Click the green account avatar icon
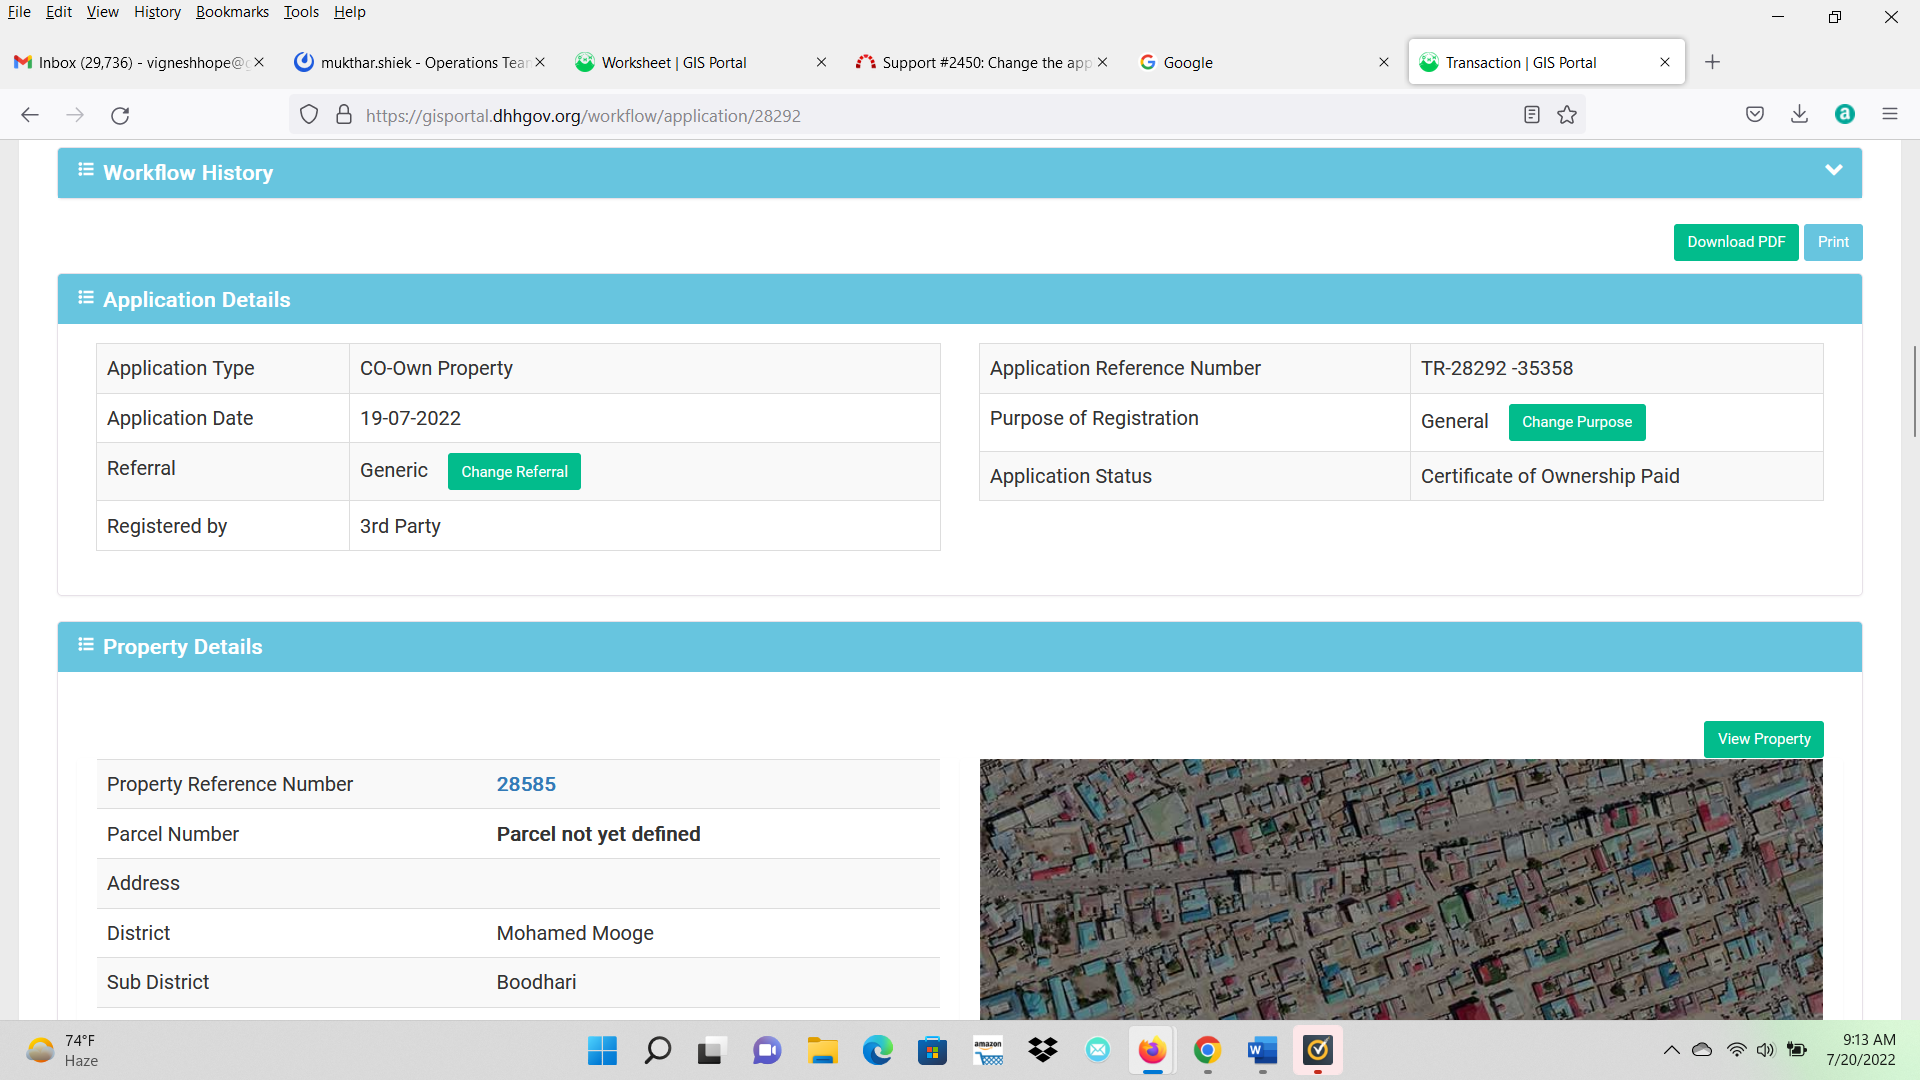The width and height of the screenshot is (1920, 1080). pyautogui.click(x=1845, y=114)
